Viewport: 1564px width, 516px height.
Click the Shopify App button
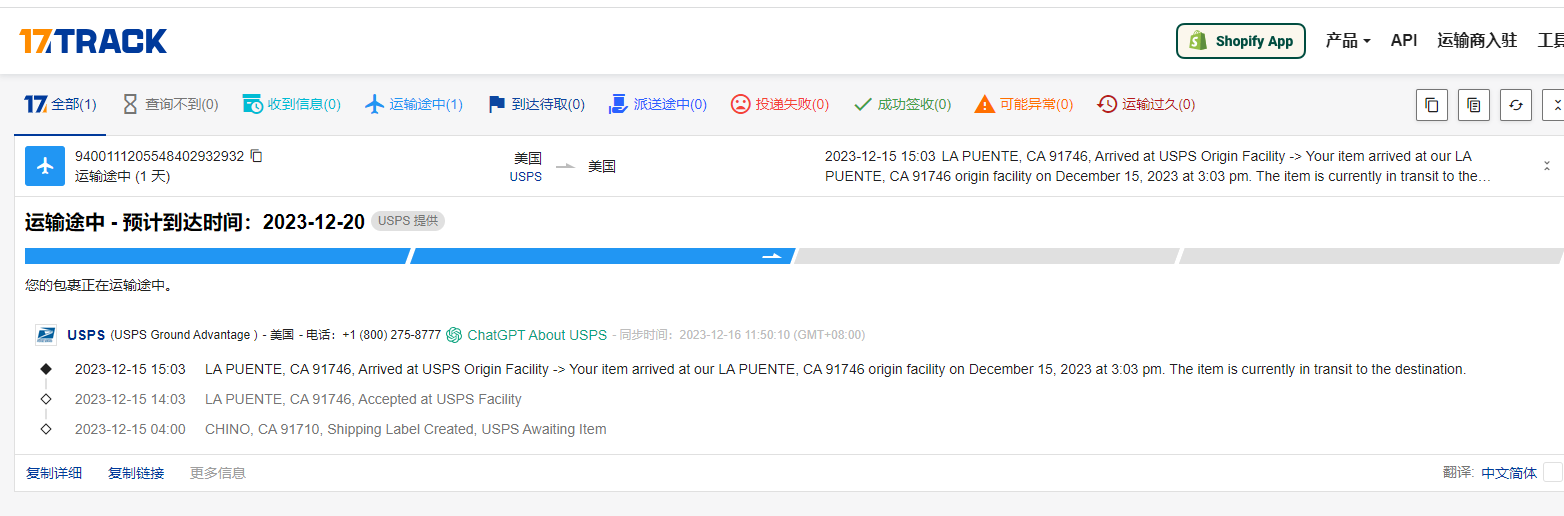[1240, 41]
